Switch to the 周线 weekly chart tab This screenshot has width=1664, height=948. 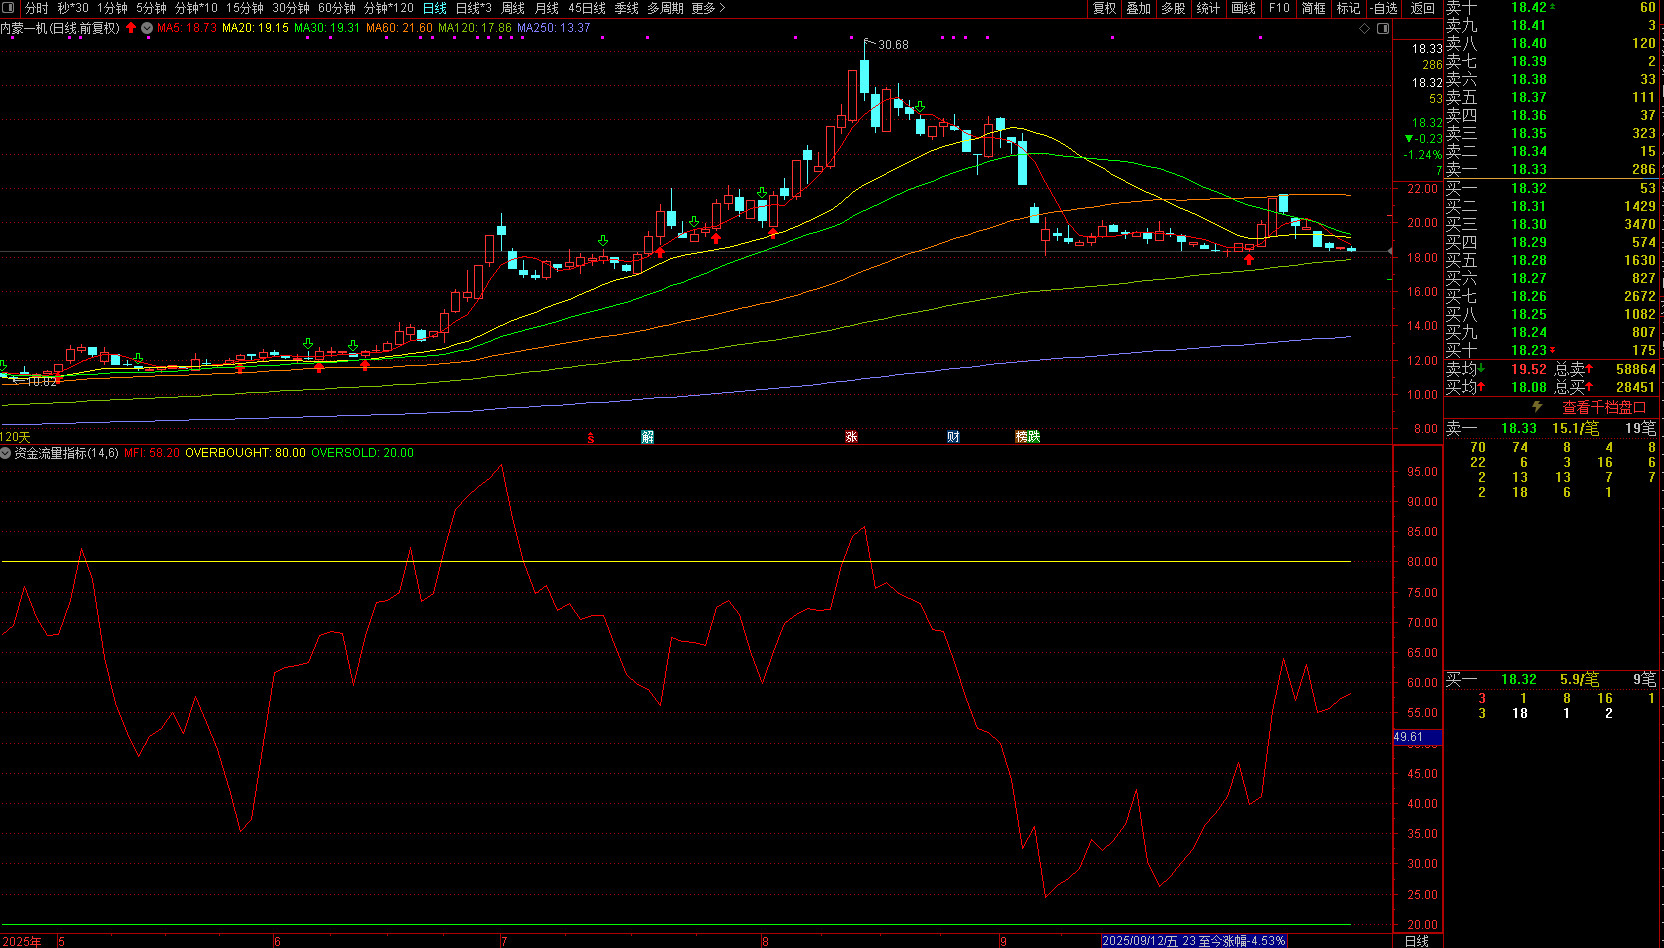513,8
